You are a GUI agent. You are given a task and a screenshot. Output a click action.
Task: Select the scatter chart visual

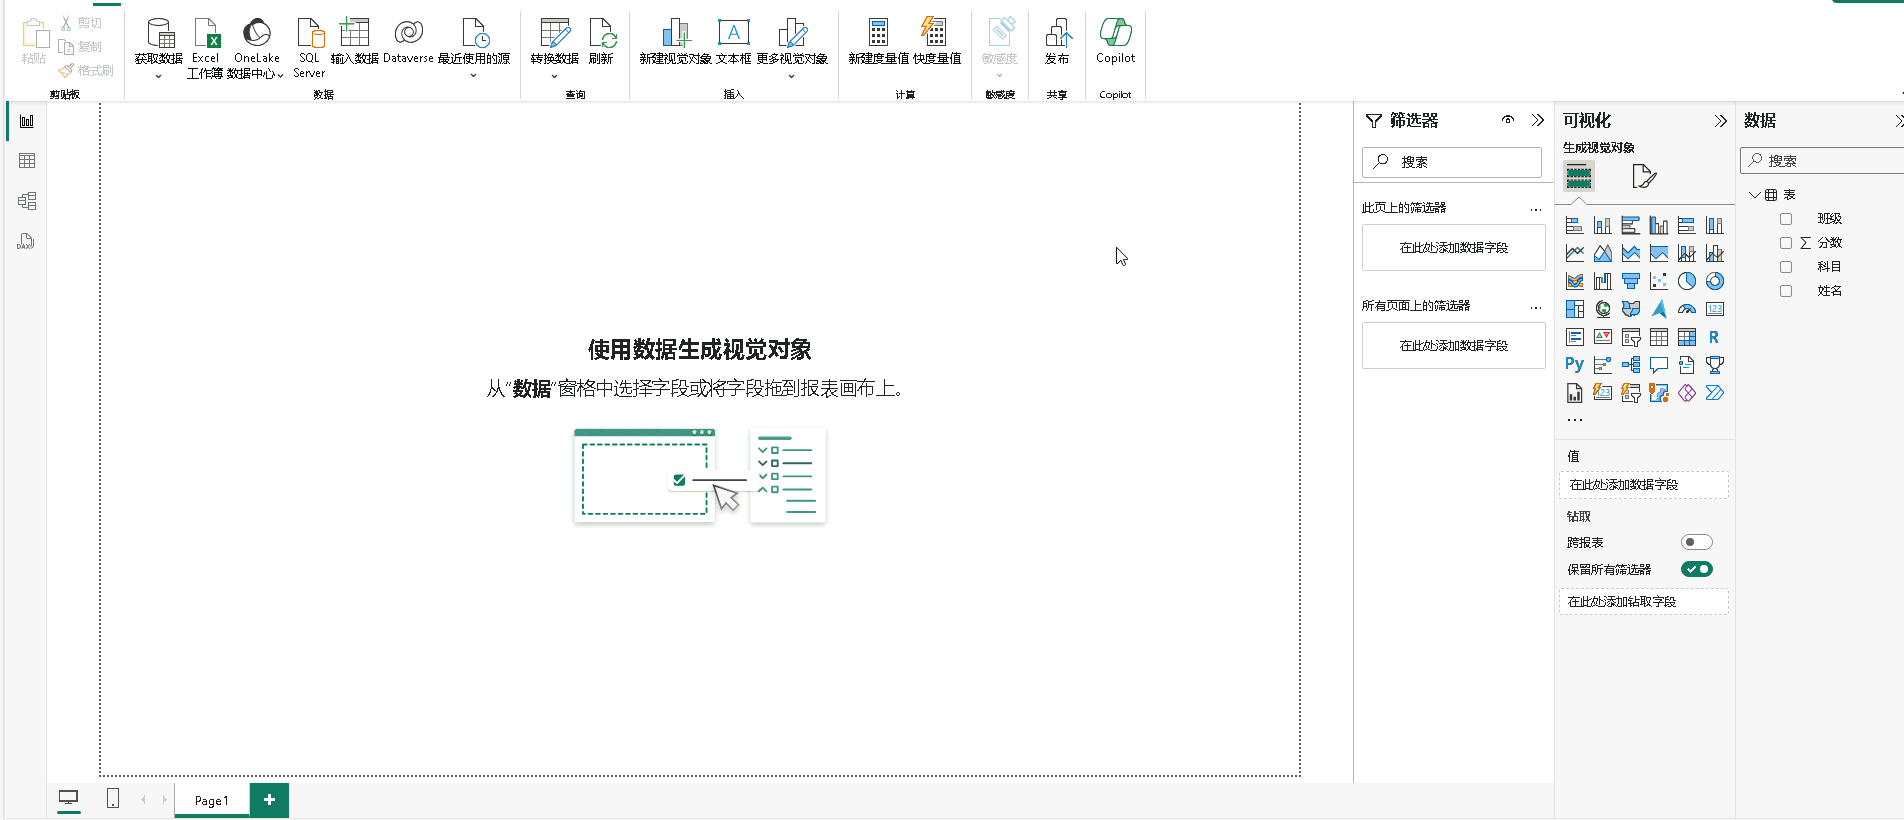[x=1659, y=281]
